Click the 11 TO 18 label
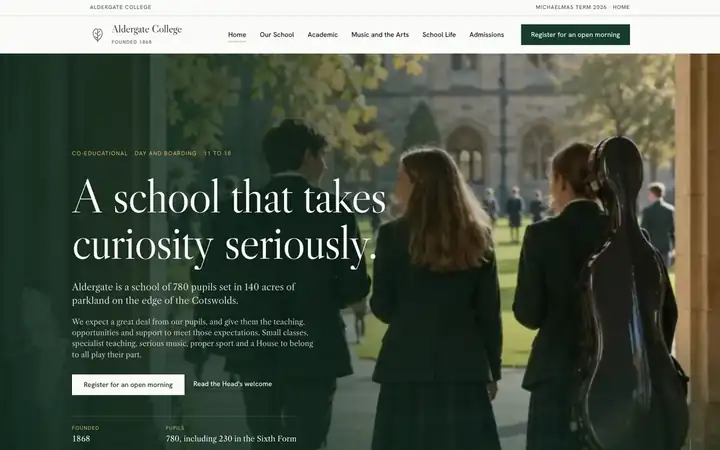 [x=218, y=153]
